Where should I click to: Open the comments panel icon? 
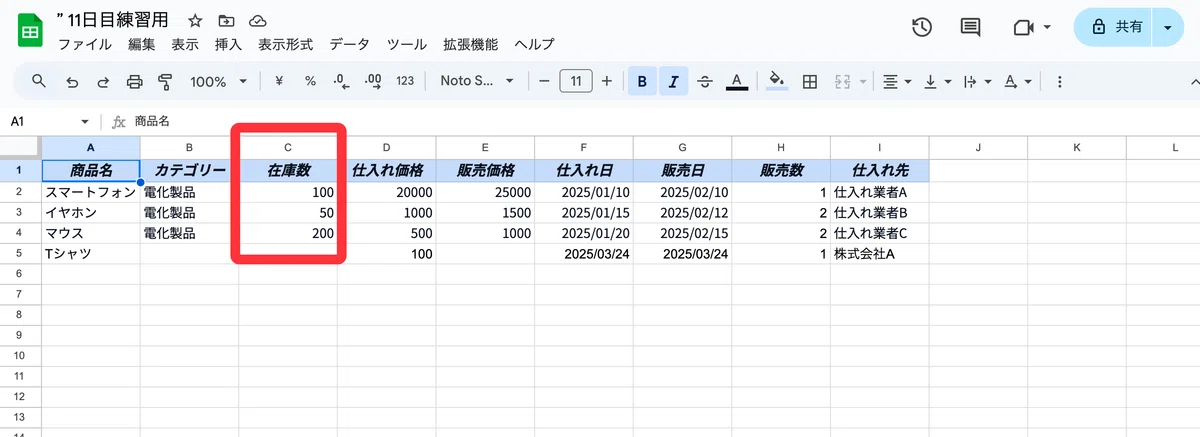click(x=970, y=27)
